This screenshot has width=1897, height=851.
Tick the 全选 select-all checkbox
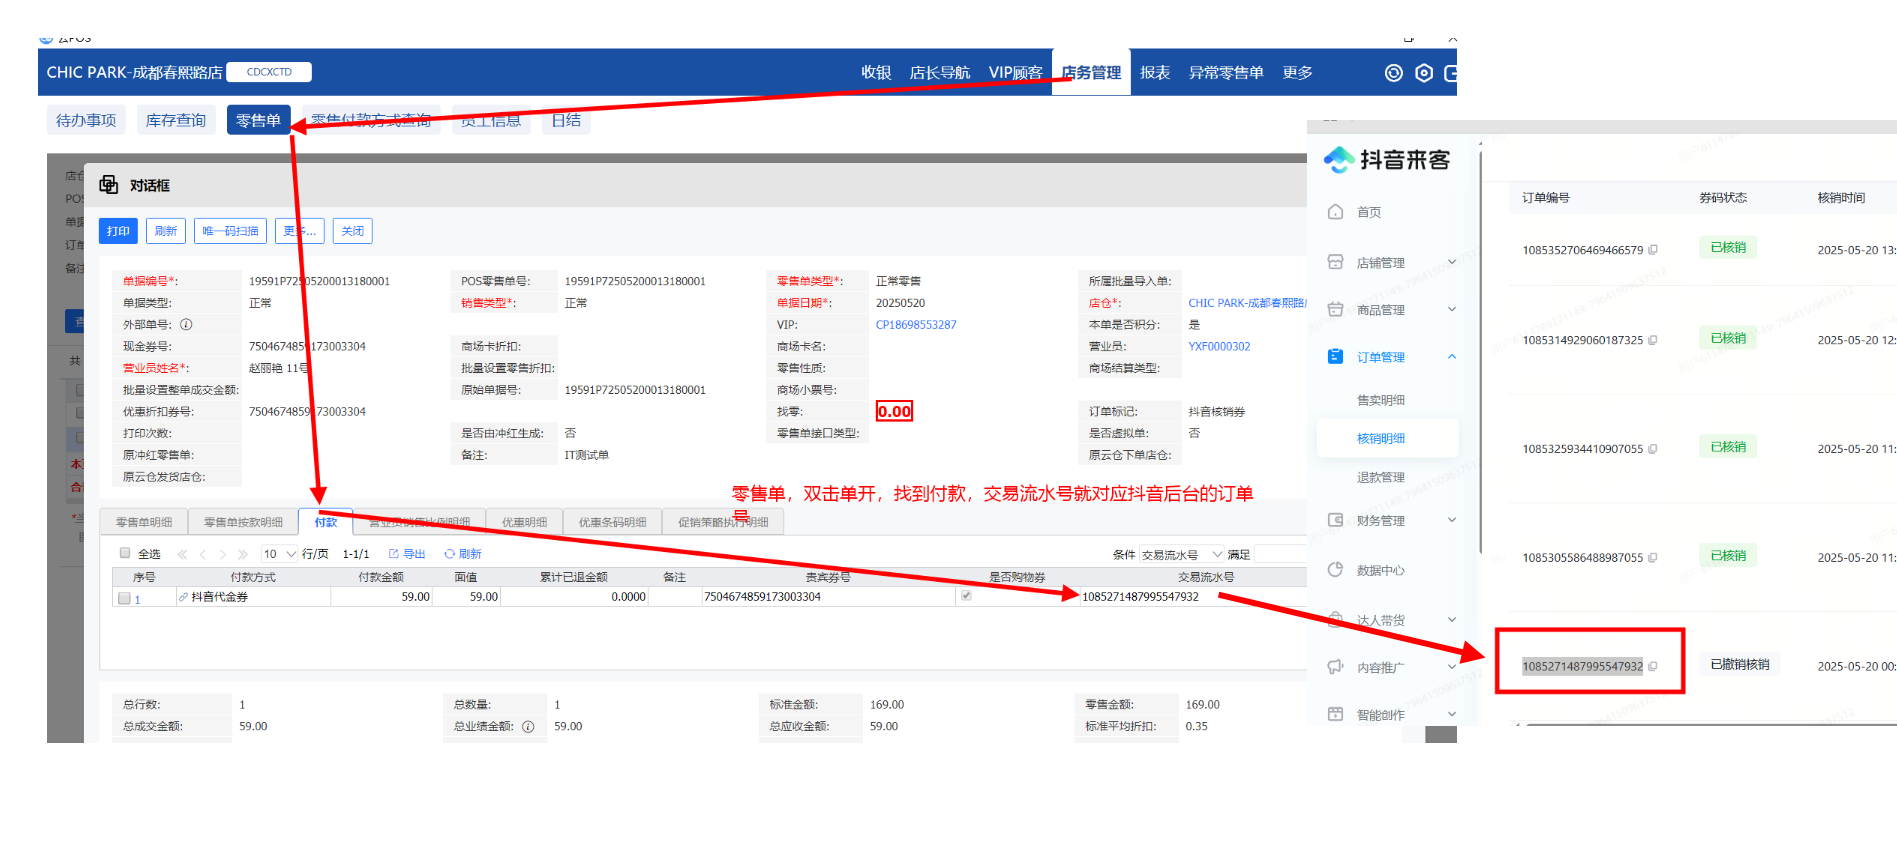pos(125,553)
